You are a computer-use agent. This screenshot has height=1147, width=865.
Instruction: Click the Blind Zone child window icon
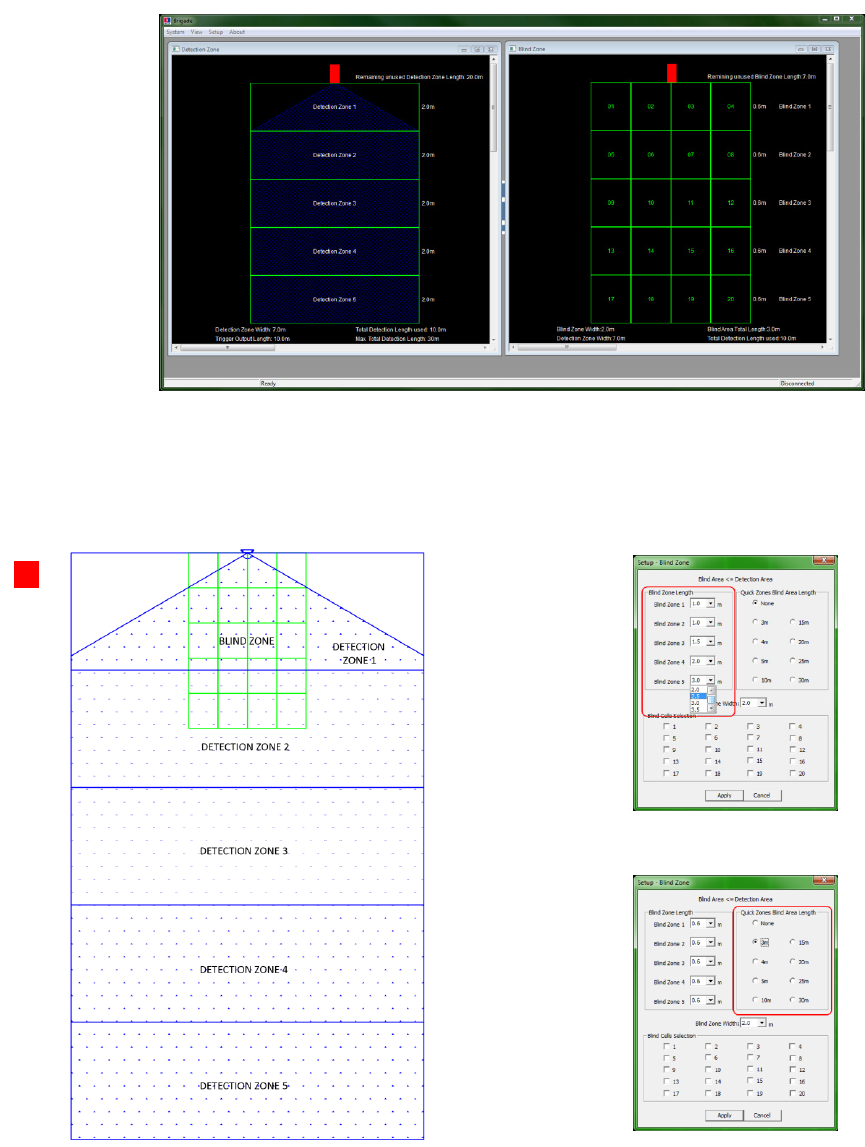pos(513,49)
